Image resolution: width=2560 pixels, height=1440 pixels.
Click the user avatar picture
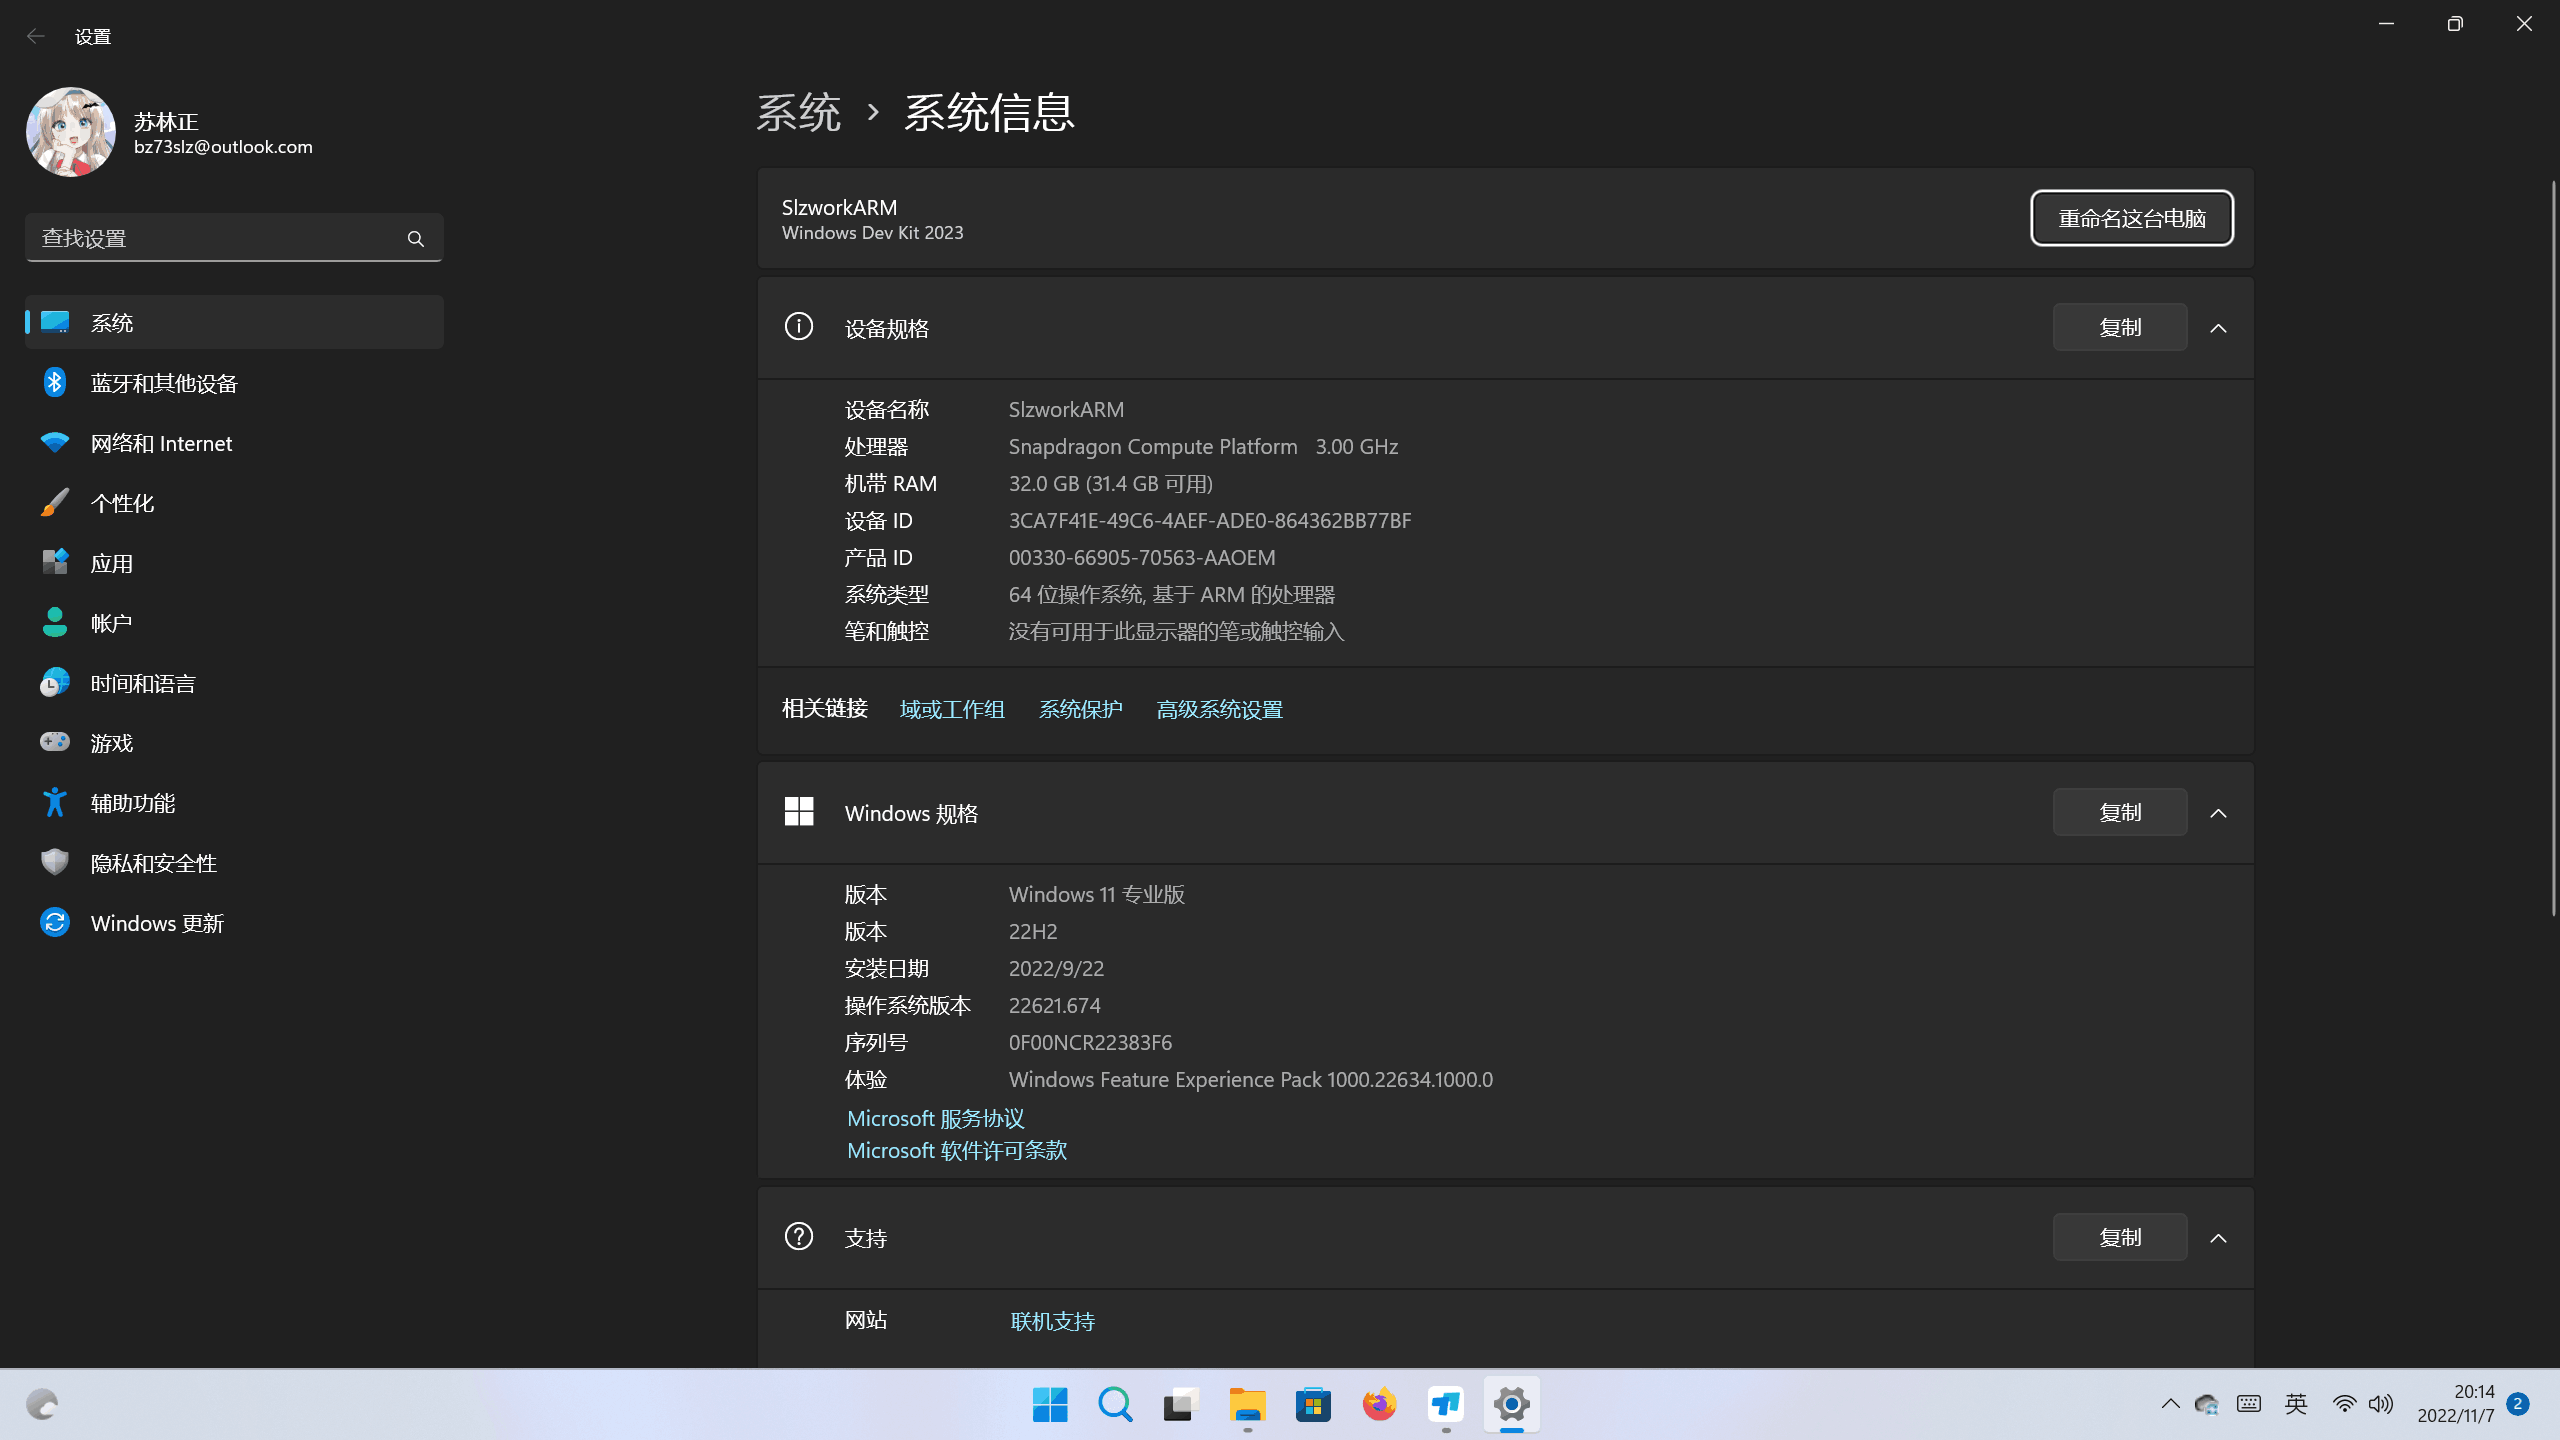tap(71, 132)
